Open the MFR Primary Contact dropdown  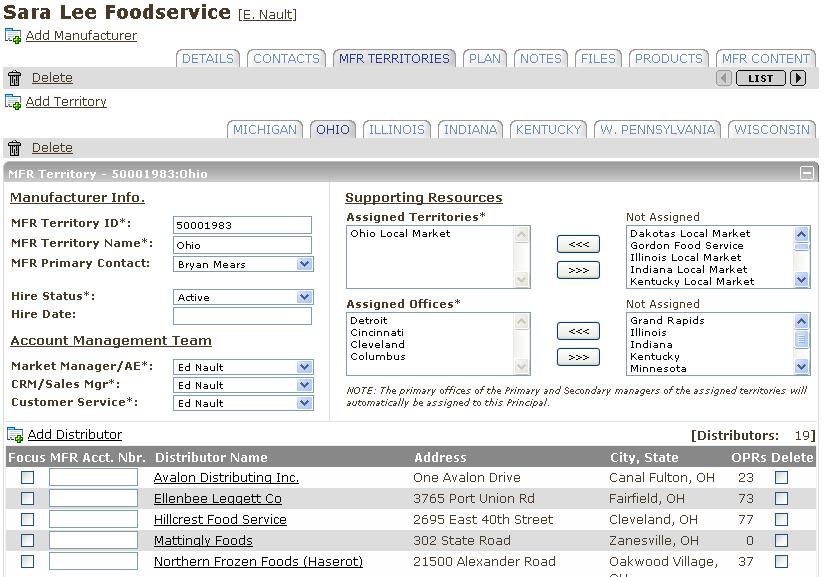[x=305, y=265]
